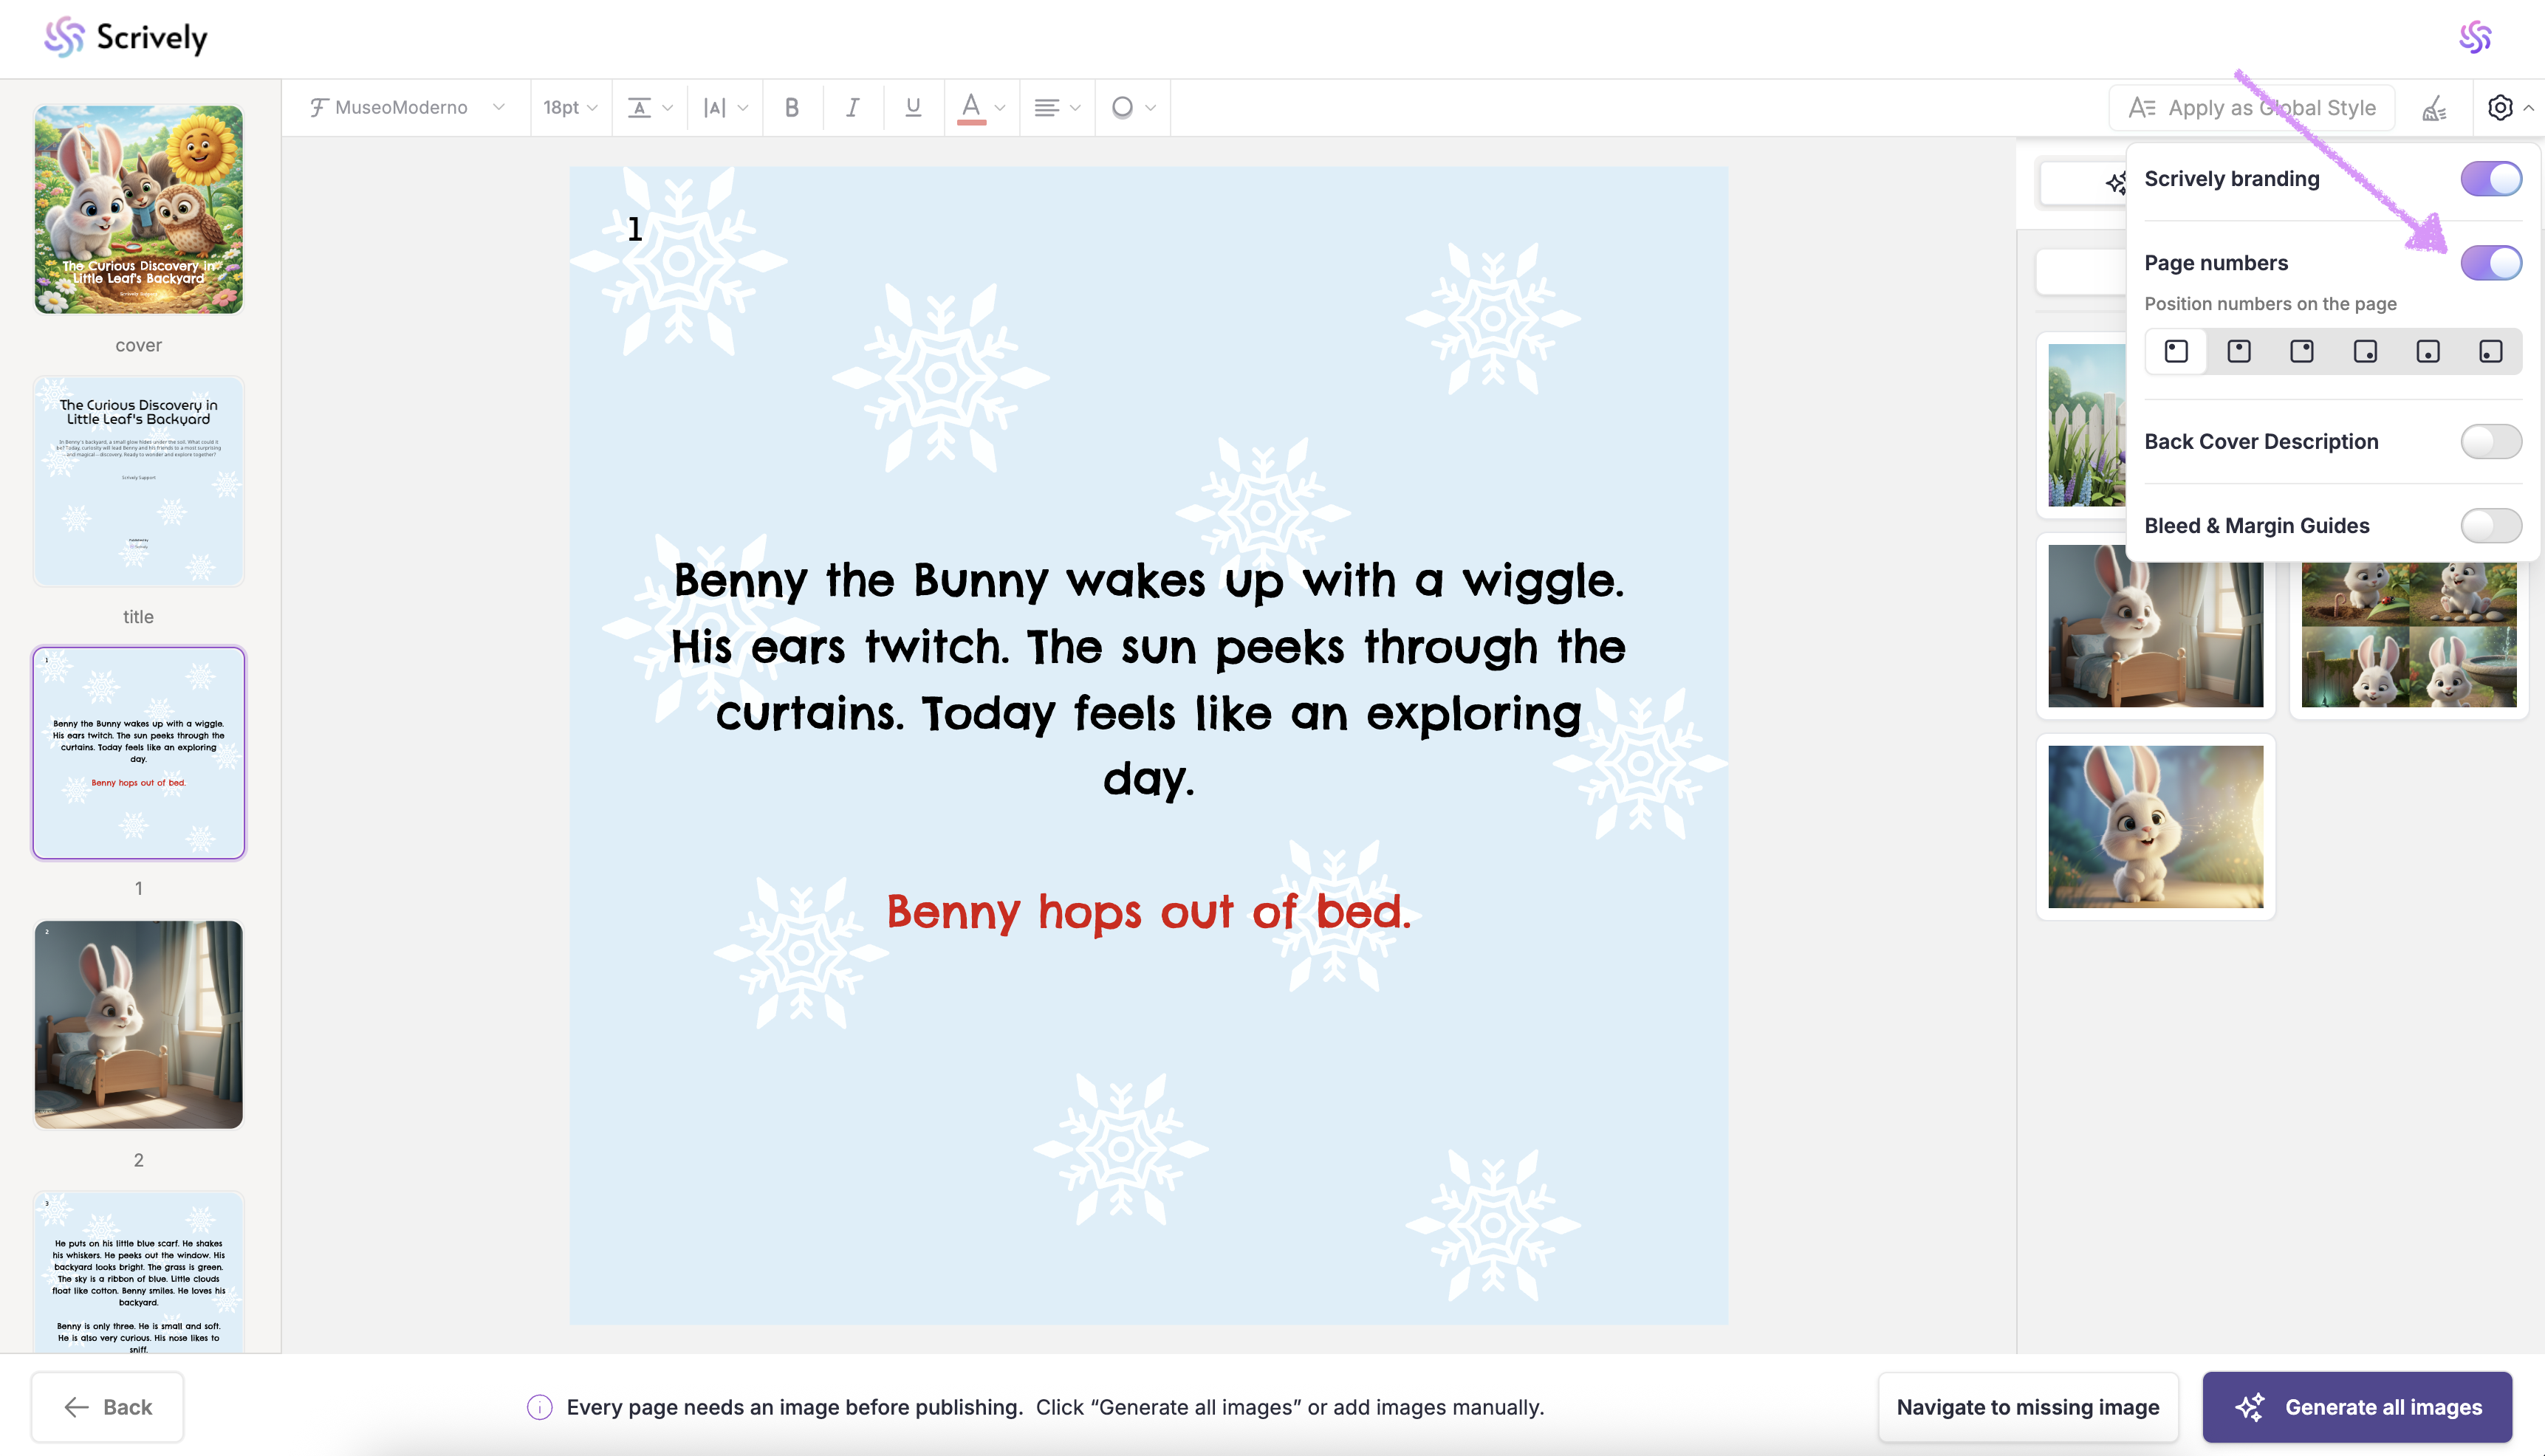Image resolution: width=2545 pixels, height=1456 pixels.
Task: Disable the Scrively branding toggle
Action: click(2490, 179)
